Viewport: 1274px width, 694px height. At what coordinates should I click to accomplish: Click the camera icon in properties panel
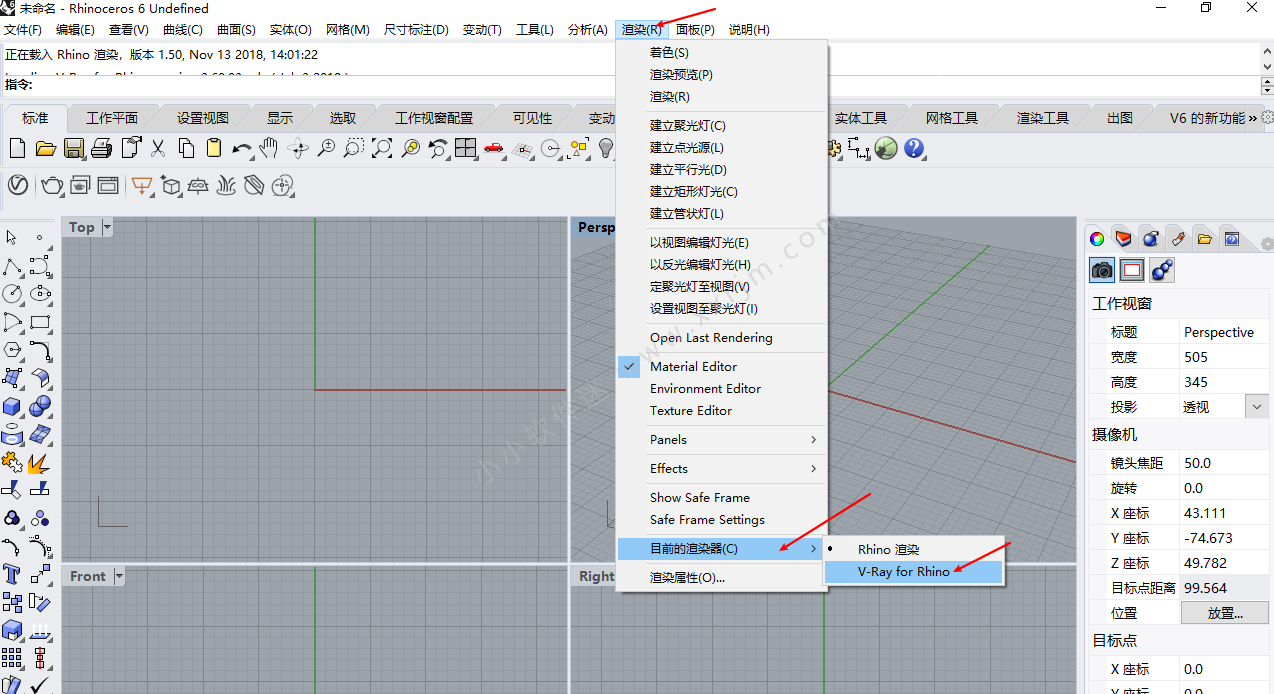1102,270
